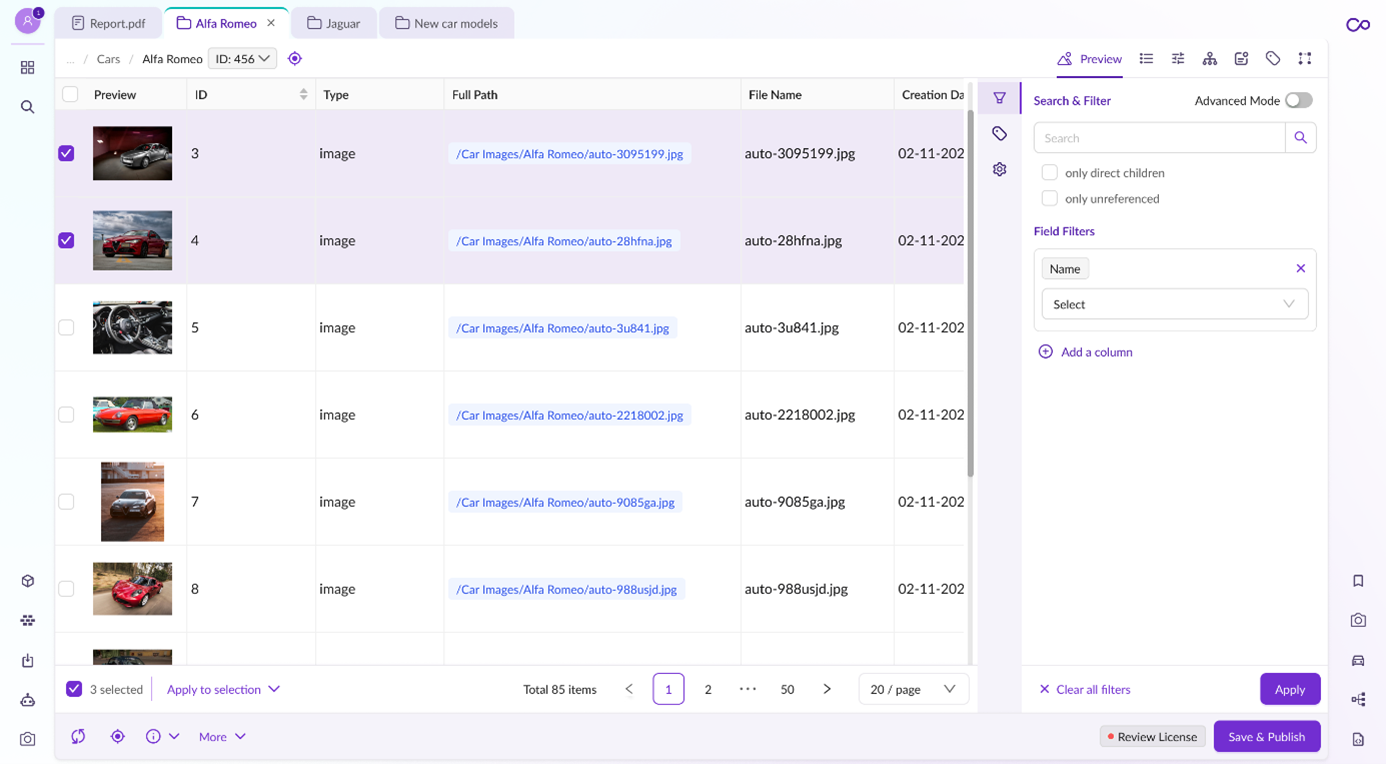The width and height of the screenshot is (1386, 764).
Task: Enable the 'only direct children' checkbox
Action: pos(1050,172)
